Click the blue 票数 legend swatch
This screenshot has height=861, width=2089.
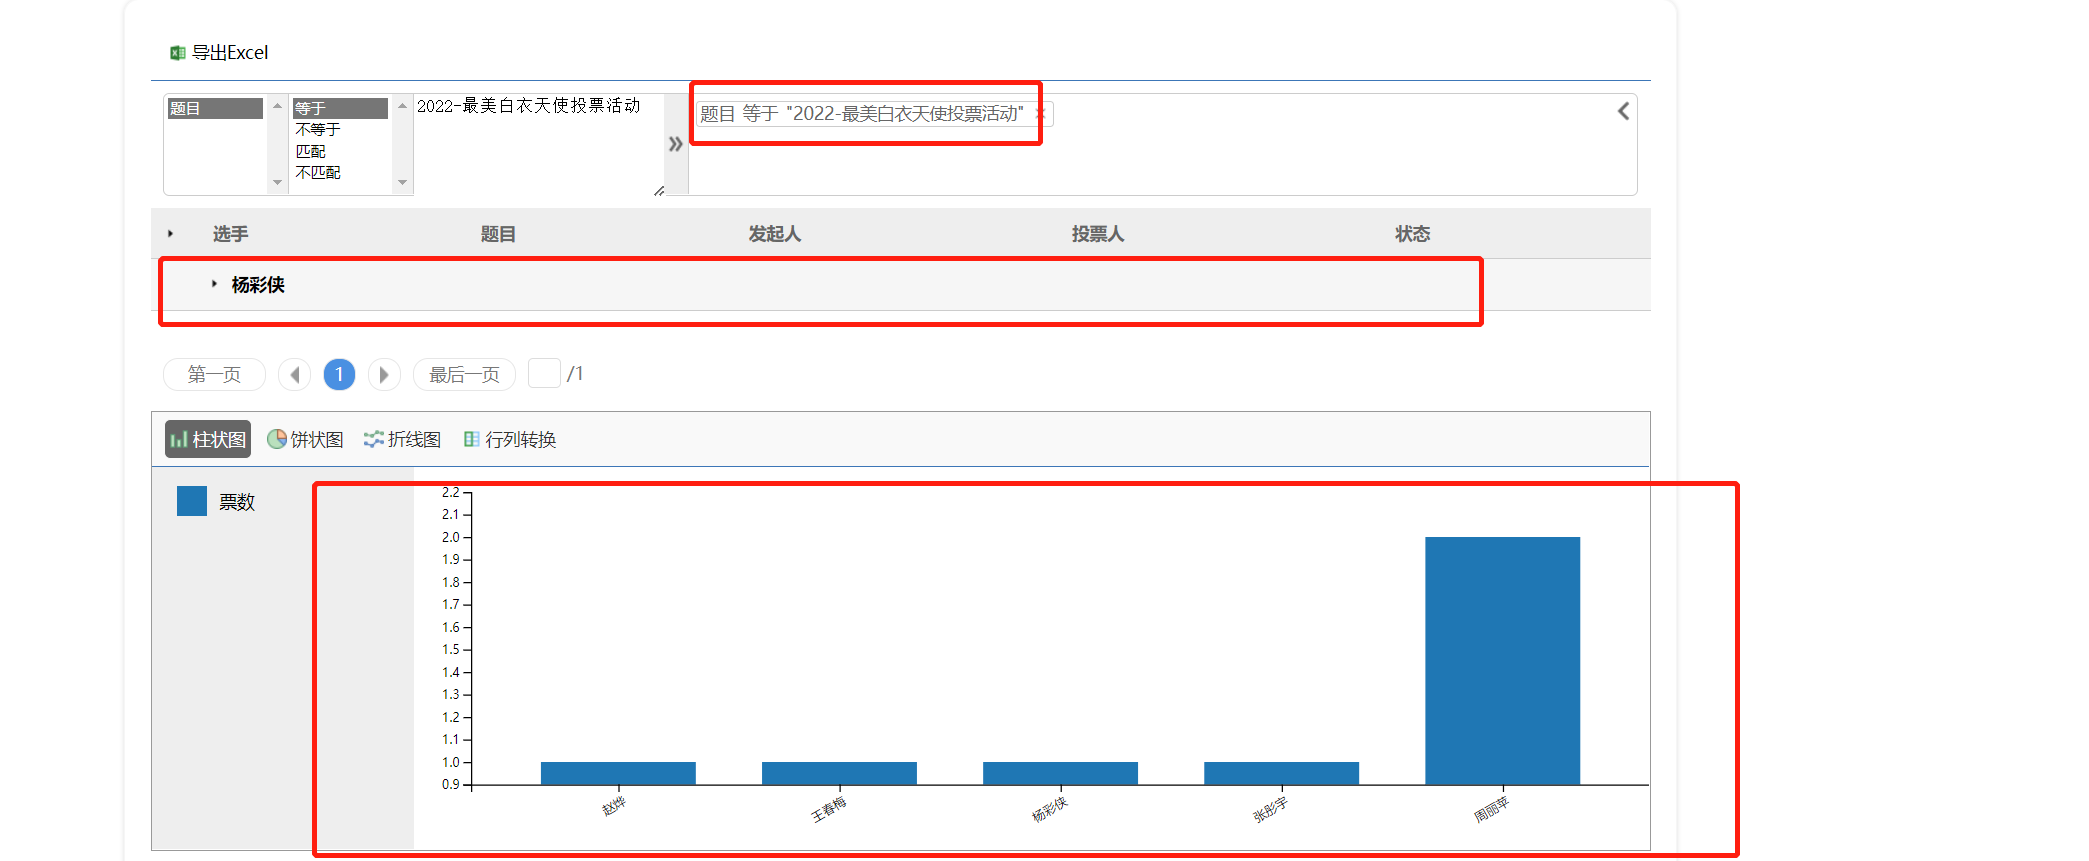pyautogui.click(x=192, y=501)
